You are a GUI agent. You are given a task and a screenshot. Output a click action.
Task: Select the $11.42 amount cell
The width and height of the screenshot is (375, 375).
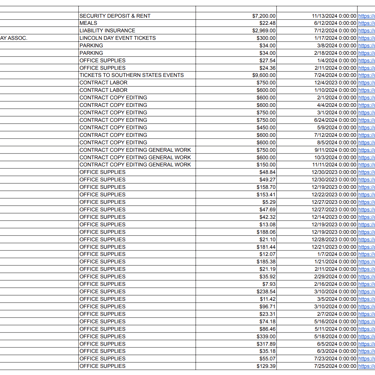[236, 299]
